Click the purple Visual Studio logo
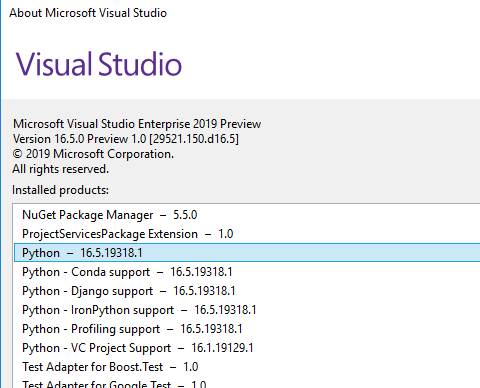The image size is (480, 388). (99, 64)
